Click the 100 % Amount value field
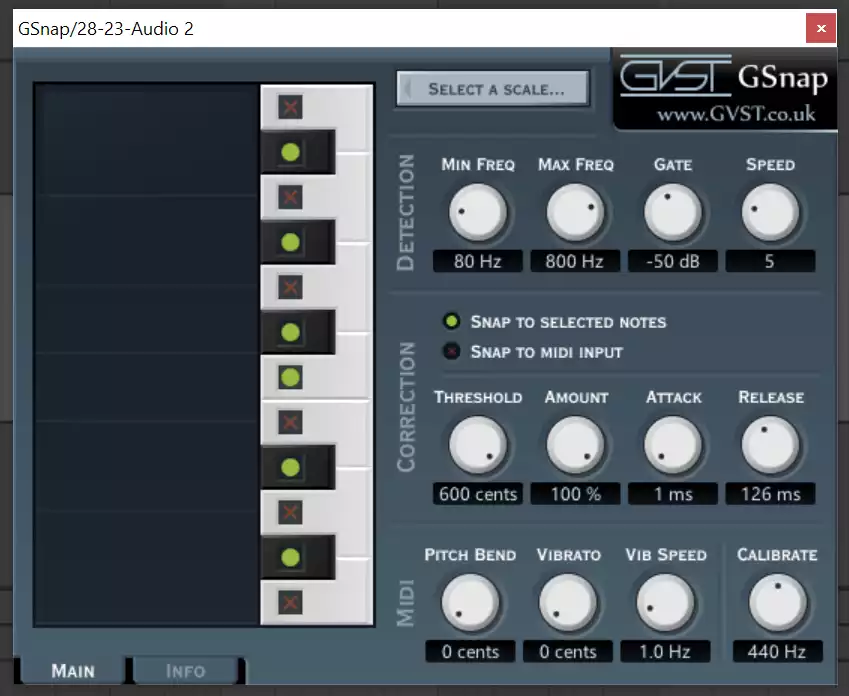This screenshot has width=849, height=696. [575, 494]
